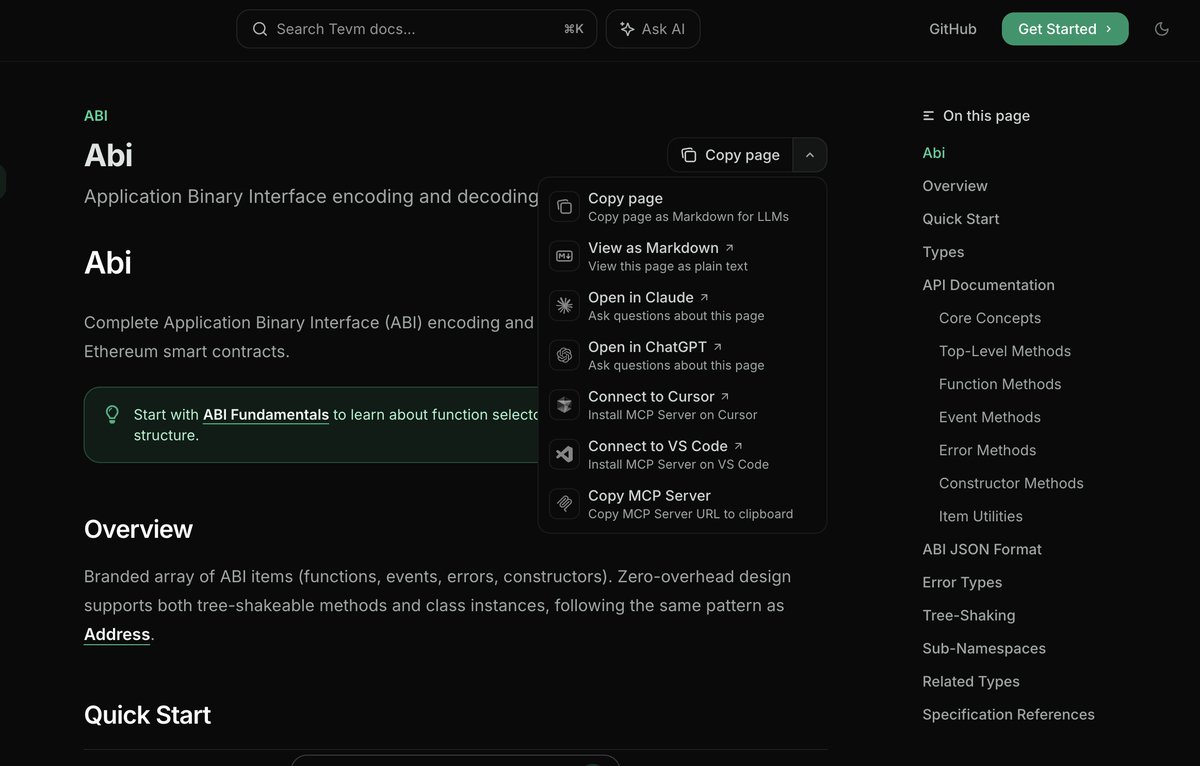Click the VS Code logo icon
Image resolution: width=1200 pixels, height=766 pixels.
click(x=564, y=454)
